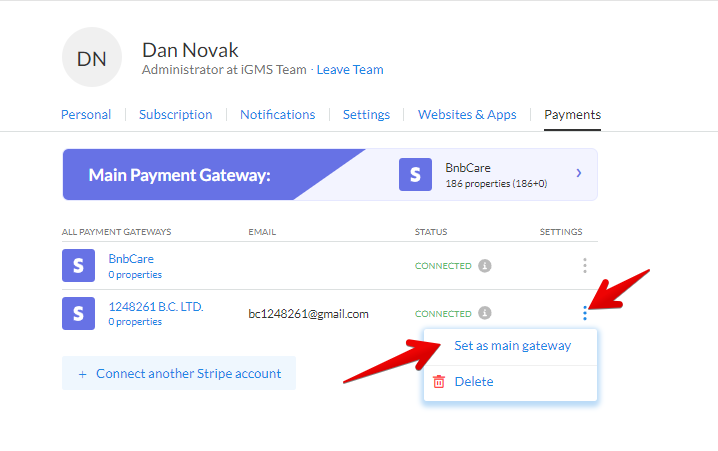Click info icon next to BnbCare Connected status
Image resolution: width=718 pixels, height=451 pixels.
[x=484, y=266]
